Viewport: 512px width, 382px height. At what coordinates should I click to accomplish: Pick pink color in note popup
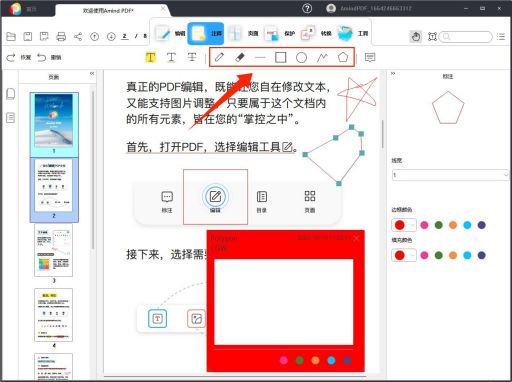point(284,360)
